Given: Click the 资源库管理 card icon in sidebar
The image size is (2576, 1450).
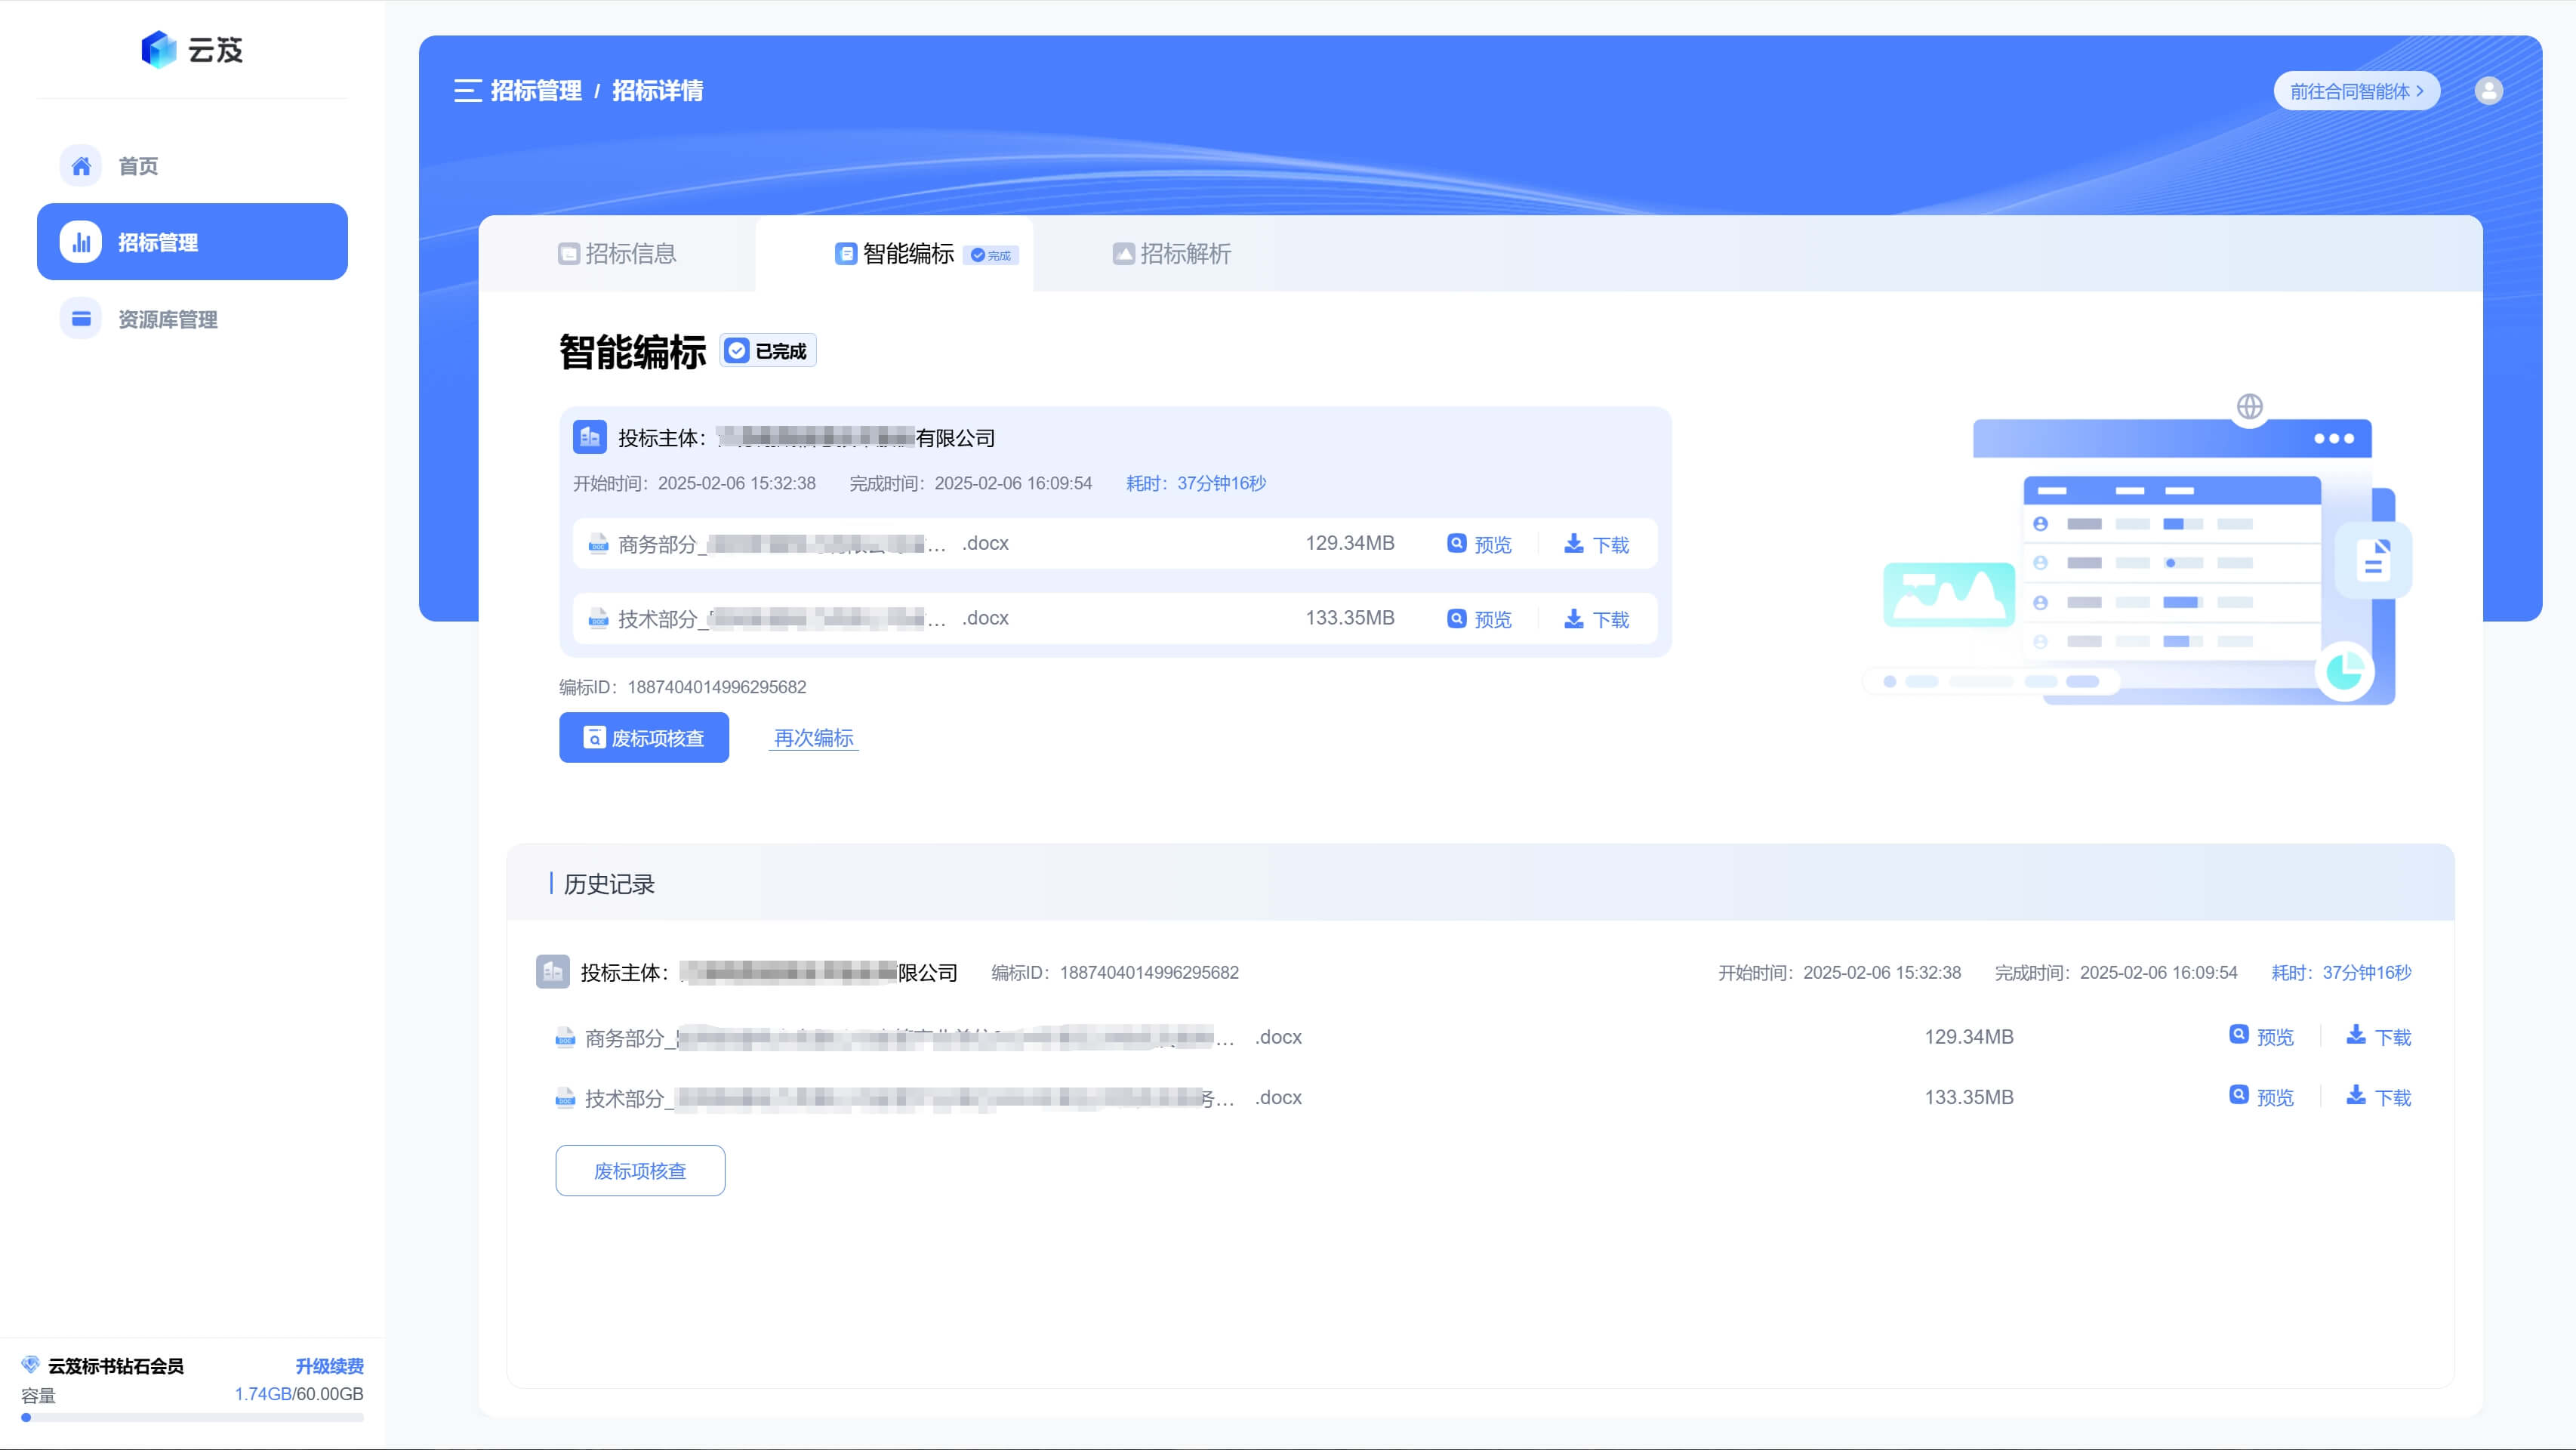Looking at the screenshot, I should 81,319.
